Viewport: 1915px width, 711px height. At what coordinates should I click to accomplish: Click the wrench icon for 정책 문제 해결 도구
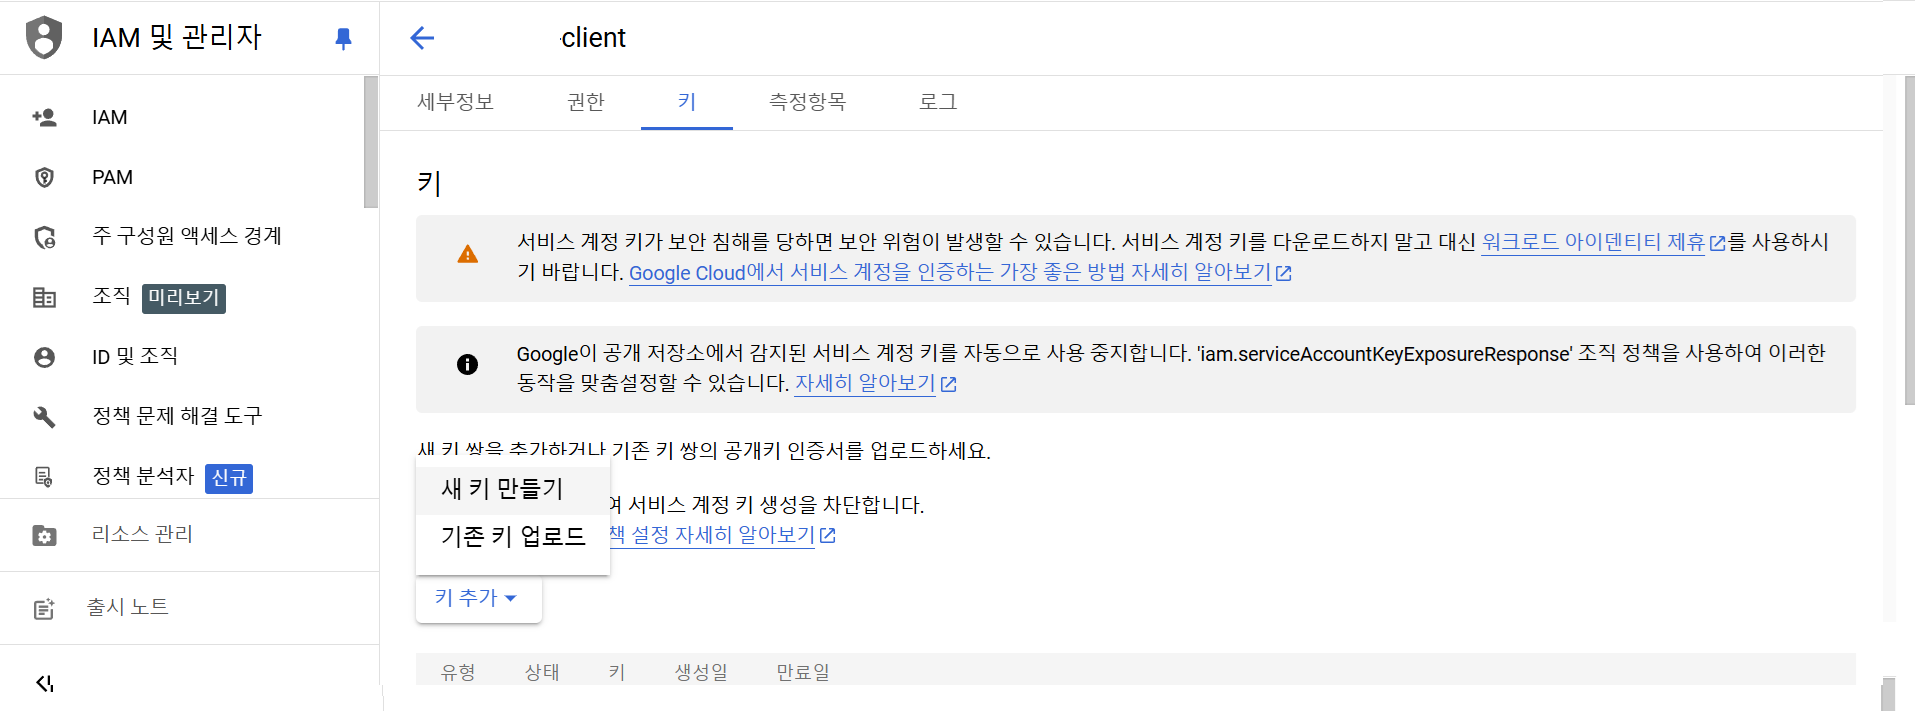(44, 417)
